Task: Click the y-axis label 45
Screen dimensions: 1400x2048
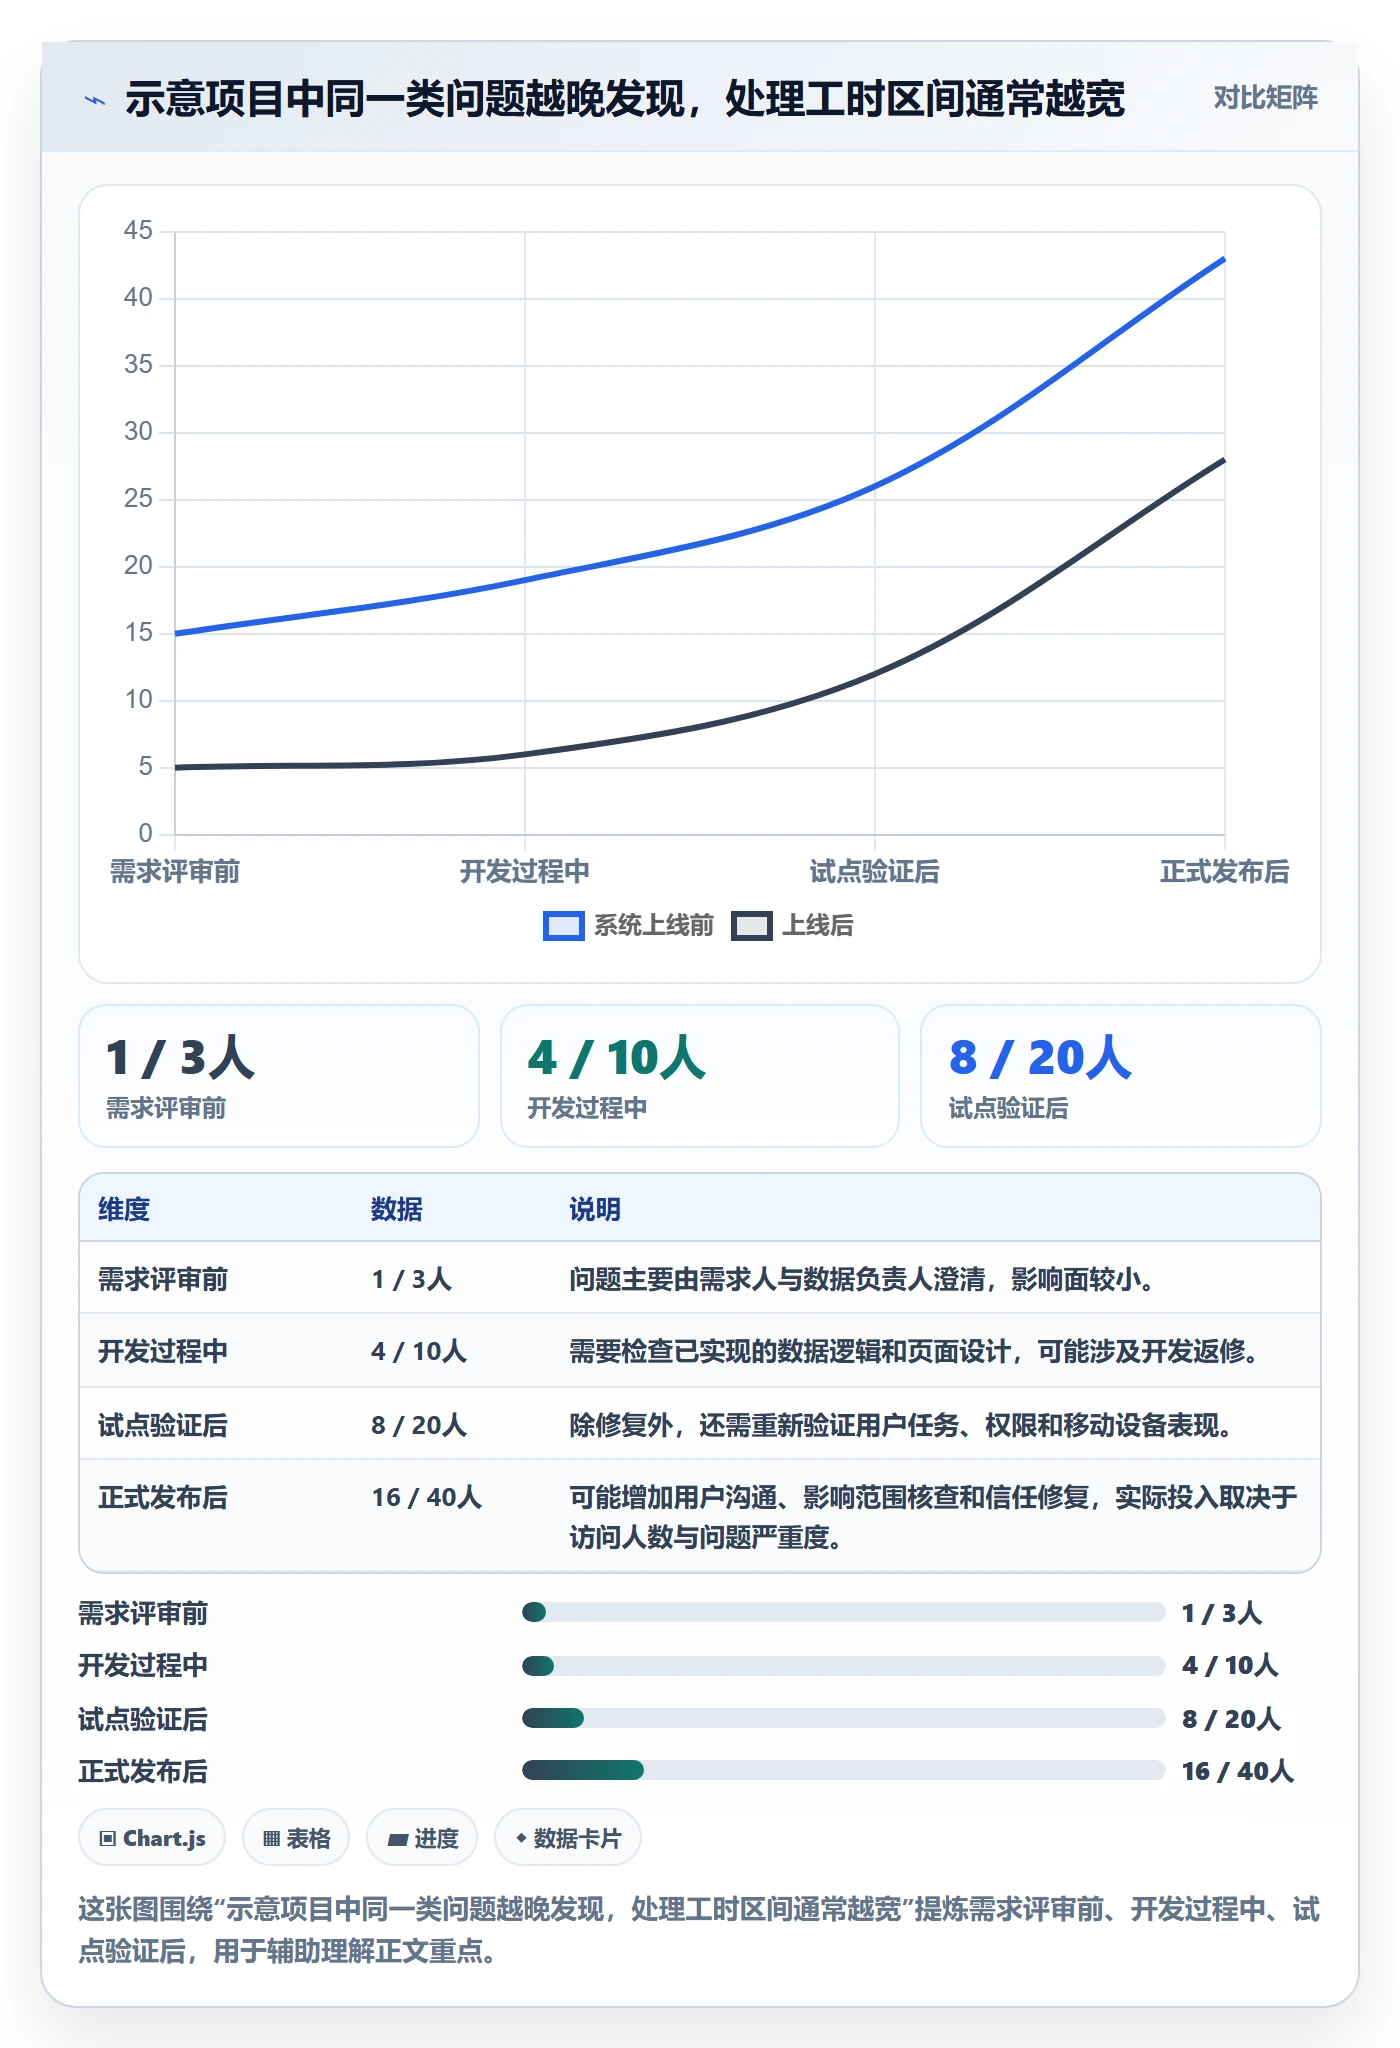Action: pos(138,230)
